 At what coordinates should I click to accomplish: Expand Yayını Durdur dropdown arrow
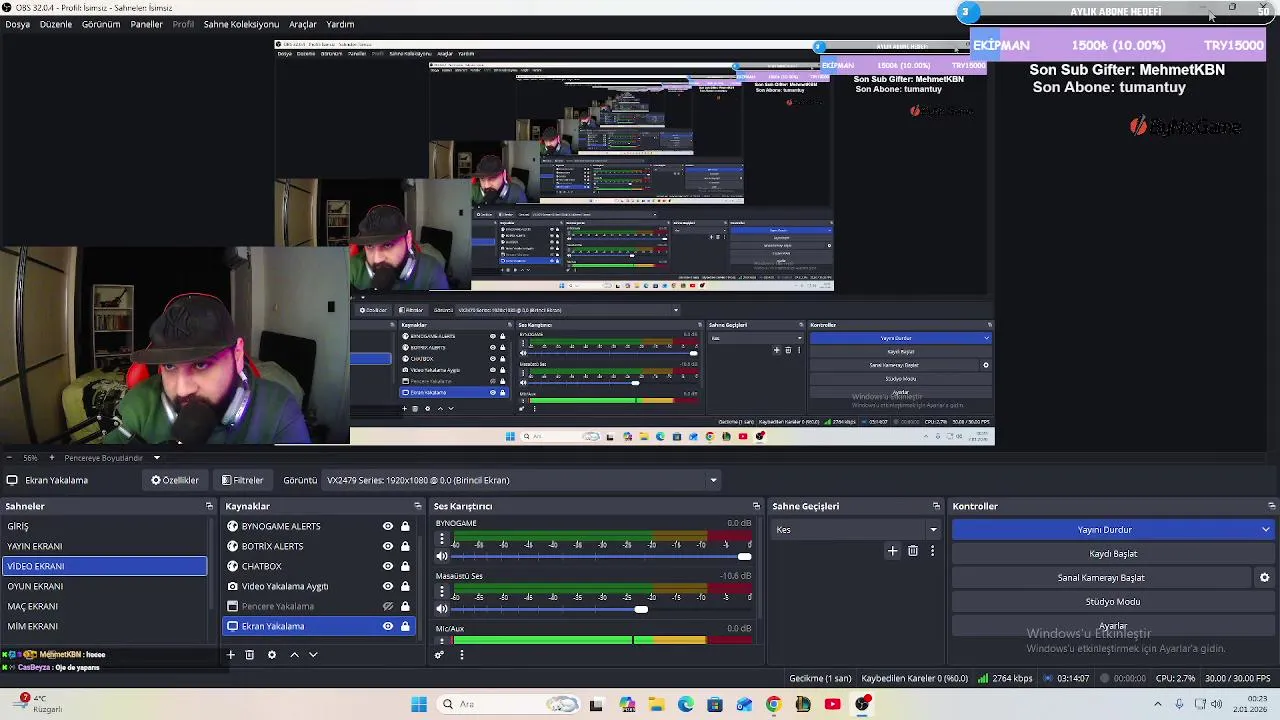tap(1266, 530)
